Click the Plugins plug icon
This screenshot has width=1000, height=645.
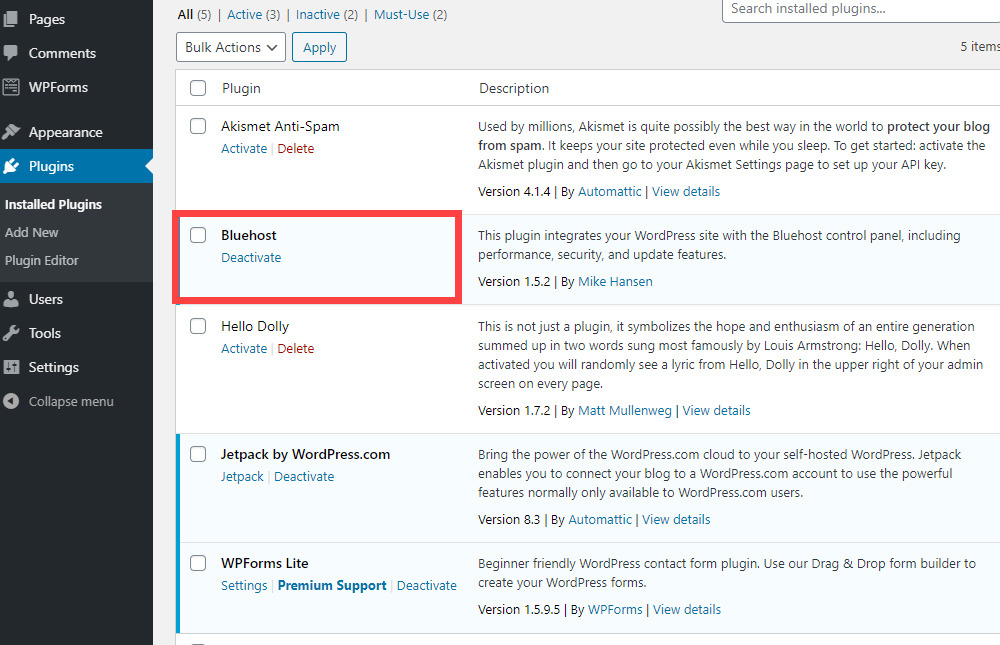11,167
